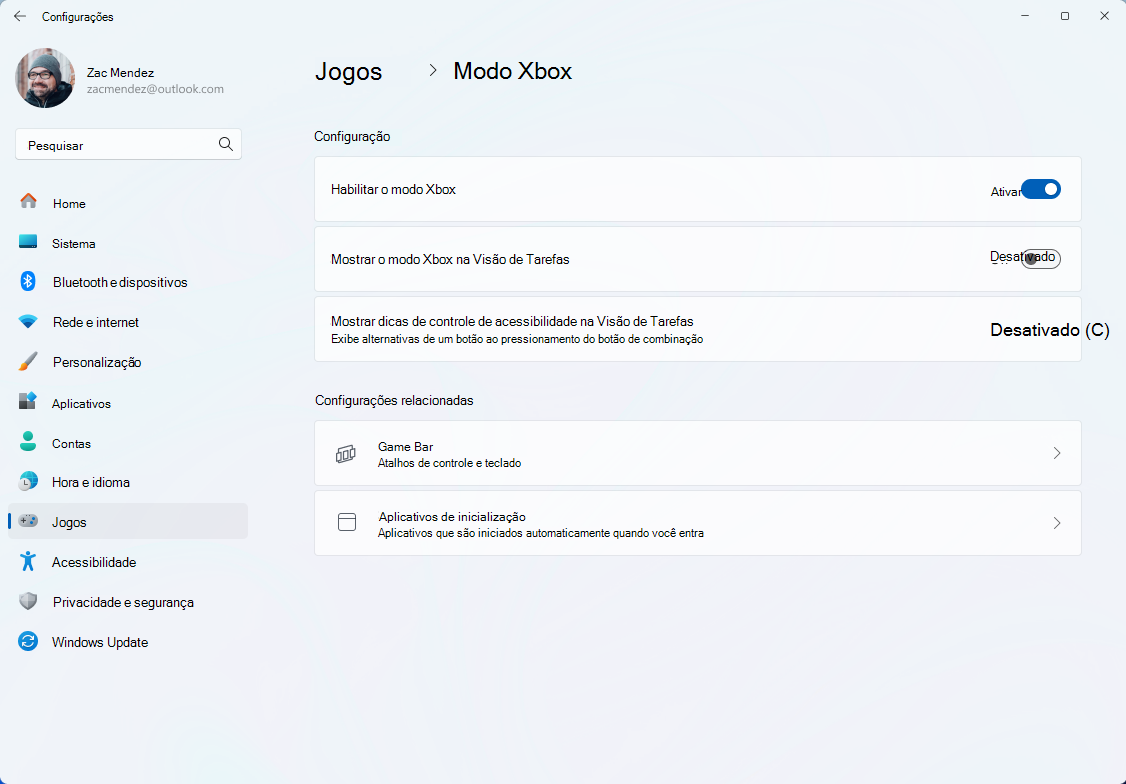
Task: Open Acessibilidade settings
Action: [128, 562]
